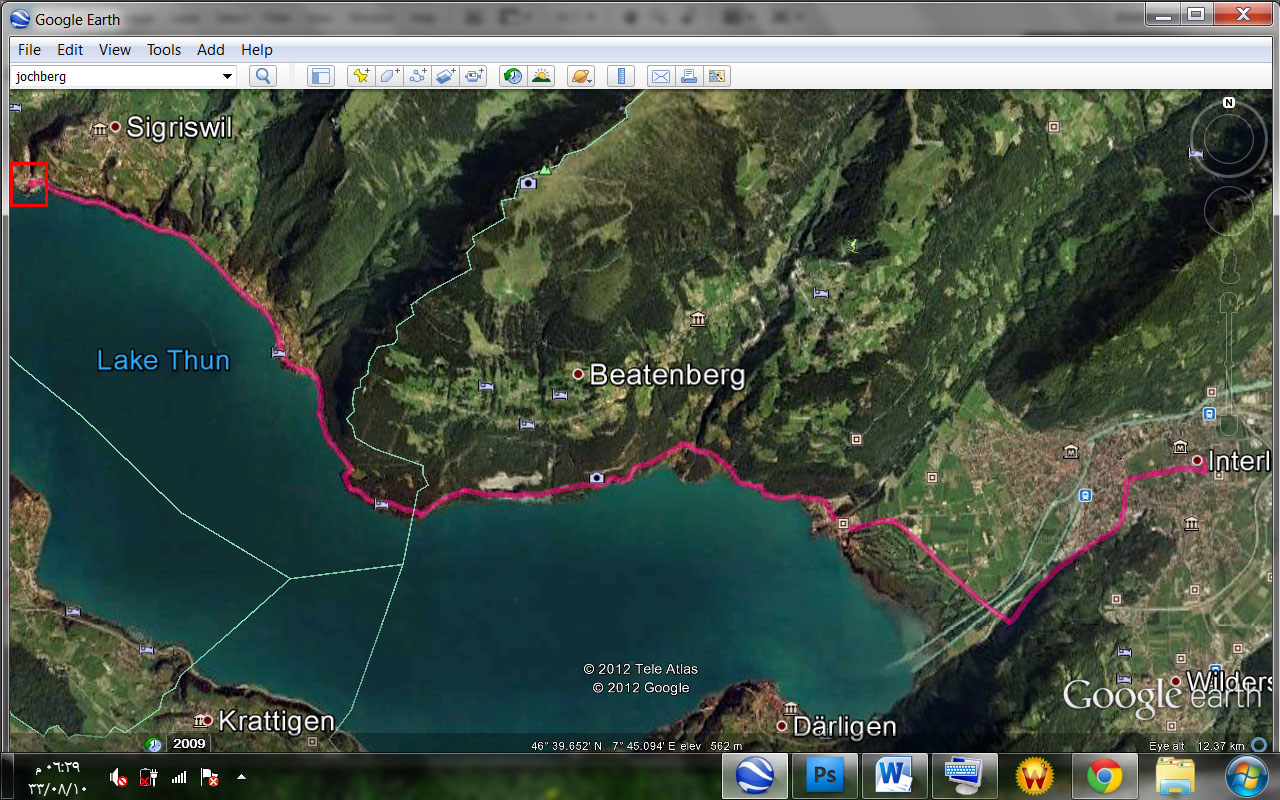1280x800 pixels.
Task: Record a tour with camera icon
Action: 473,76
